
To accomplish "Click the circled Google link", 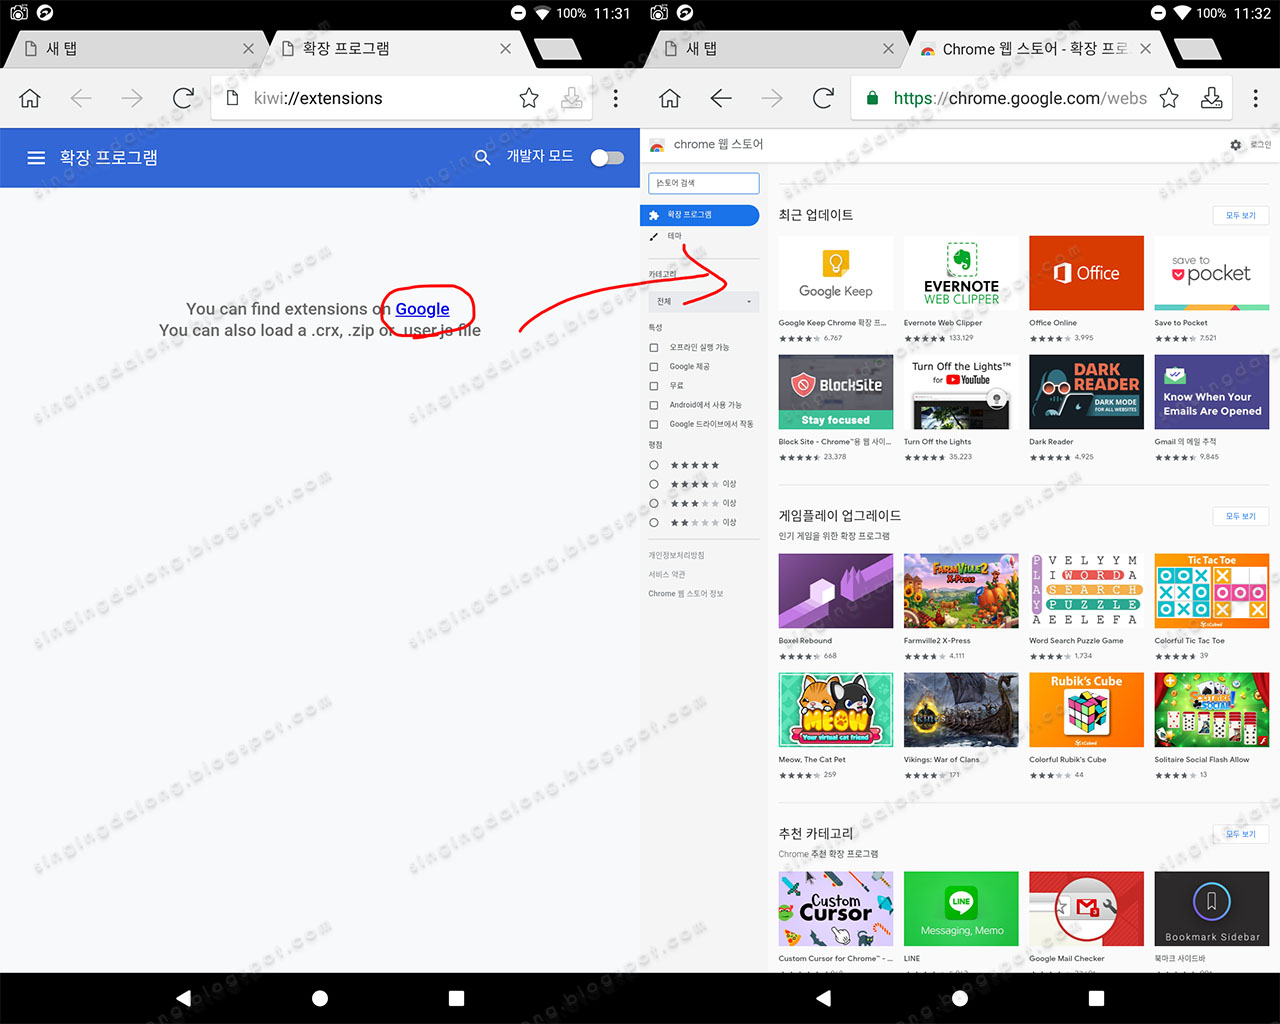I will point(423,309).
